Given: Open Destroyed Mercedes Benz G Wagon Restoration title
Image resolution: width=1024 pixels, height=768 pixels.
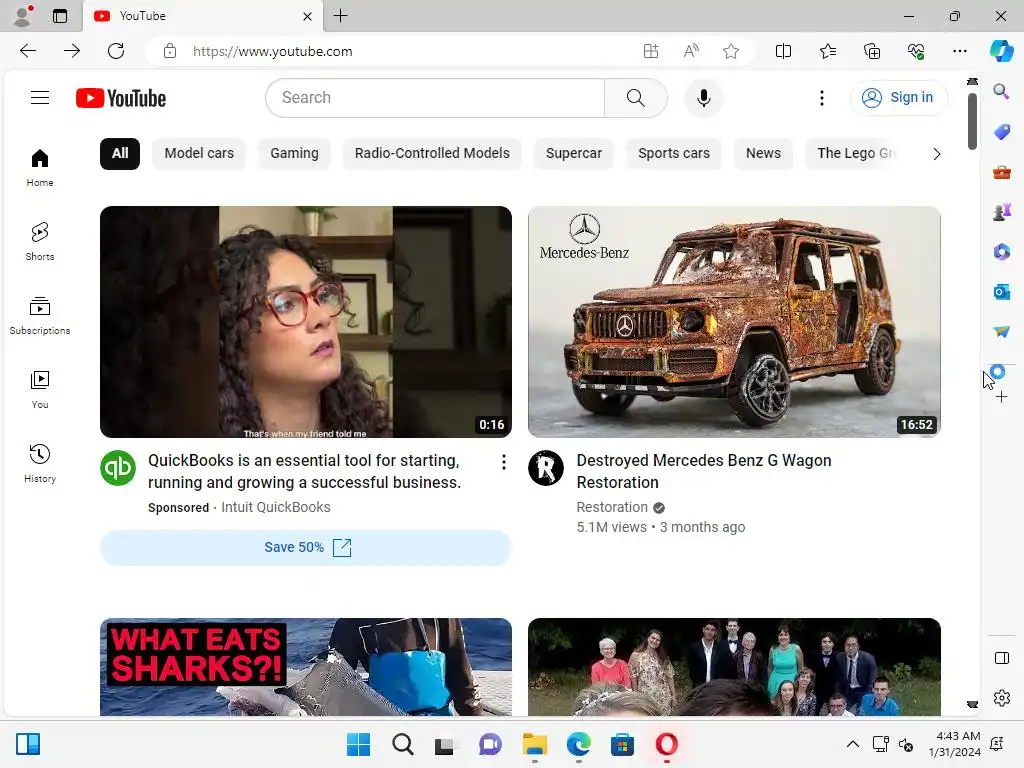Looking at the screenshot, I should click(703, 472).
